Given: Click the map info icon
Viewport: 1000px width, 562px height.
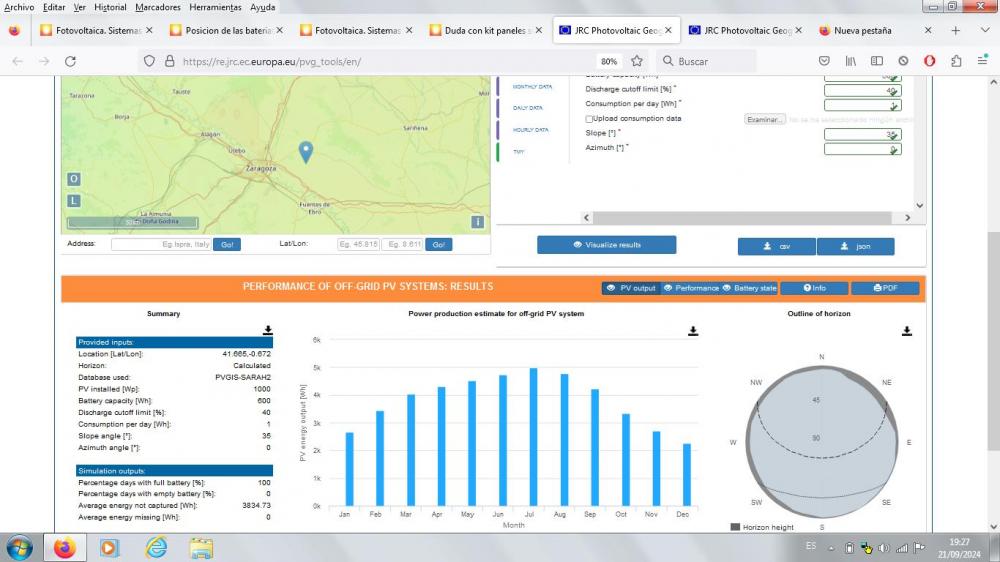Looking at the screenshot, I should [477, 222].
